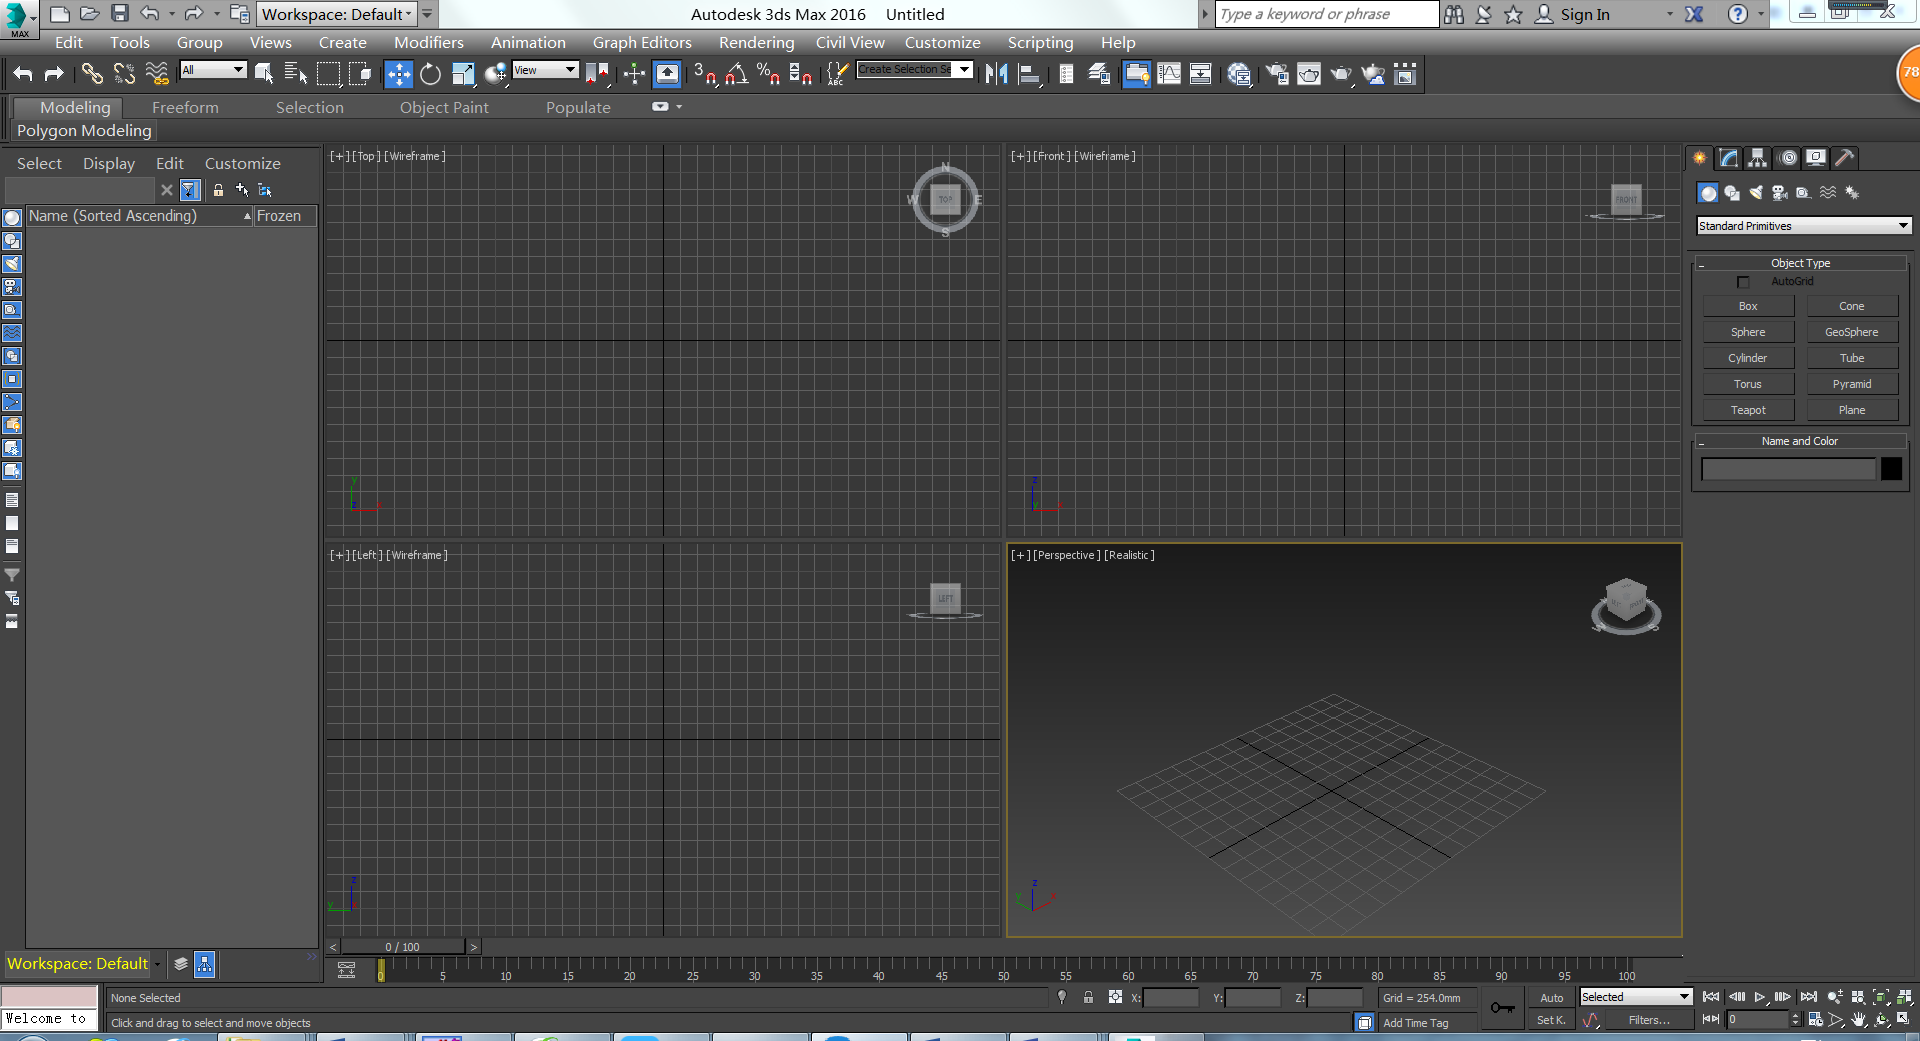Click the Select and Link icon

92,74
